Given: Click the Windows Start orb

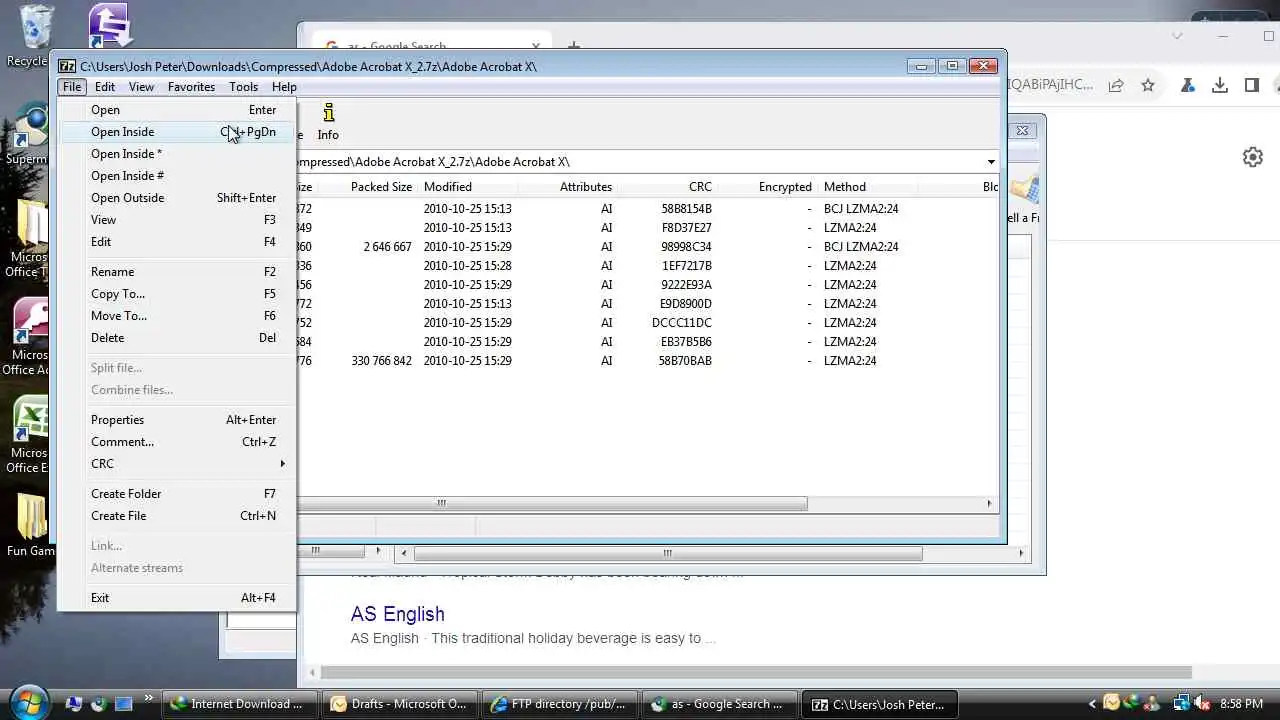Looking at the screenshot, I should tap(28, 702).
